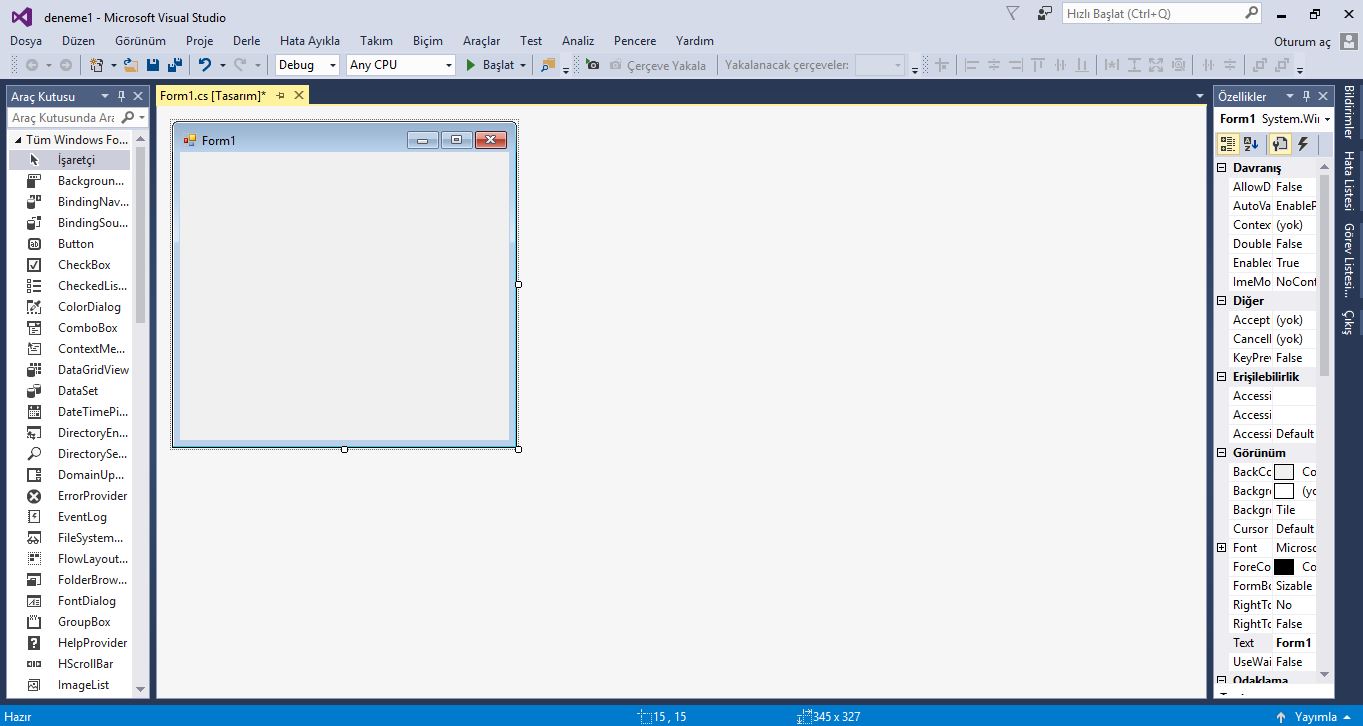Collapse the Davranış property category

[x=1221, y=168]
